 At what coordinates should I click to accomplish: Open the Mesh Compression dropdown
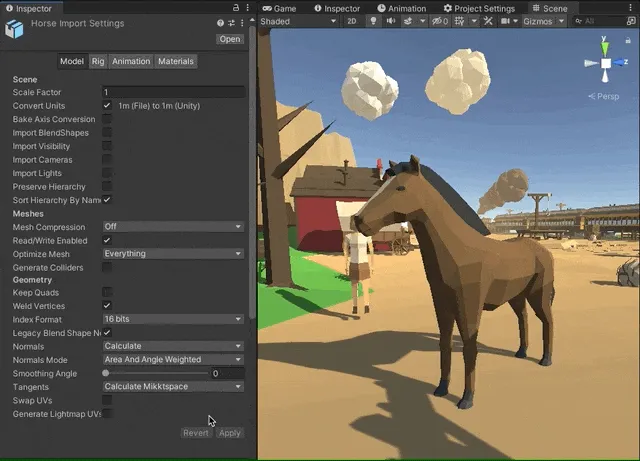173,227
